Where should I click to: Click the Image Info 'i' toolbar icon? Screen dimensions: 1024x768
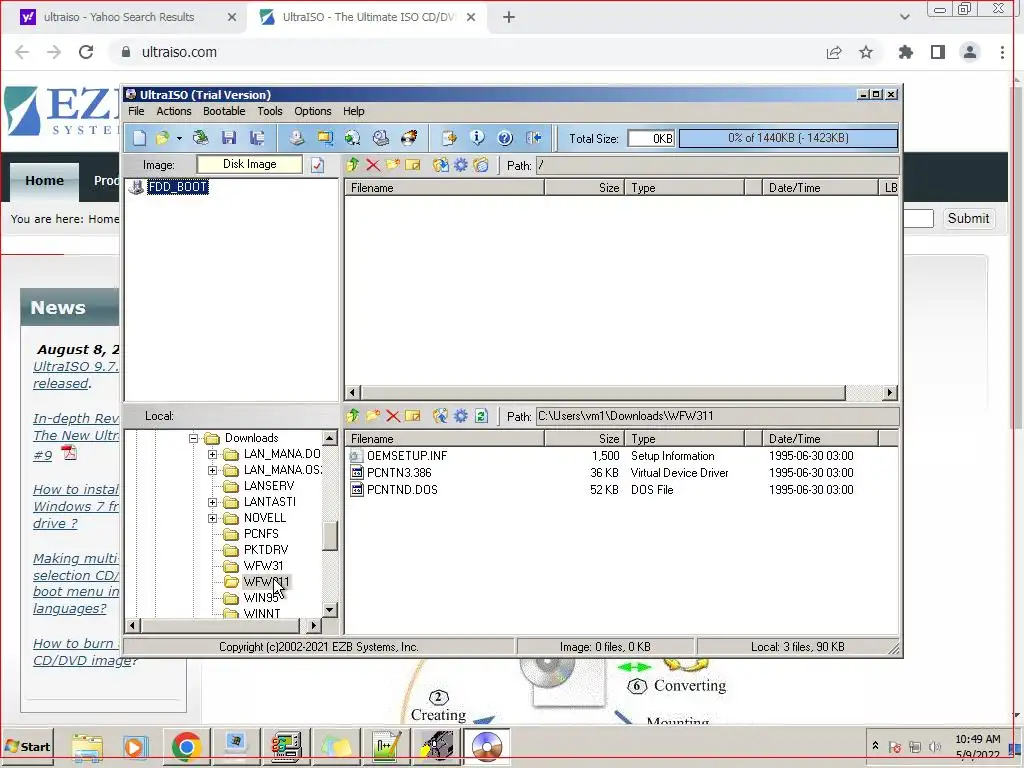pos(477,138)
